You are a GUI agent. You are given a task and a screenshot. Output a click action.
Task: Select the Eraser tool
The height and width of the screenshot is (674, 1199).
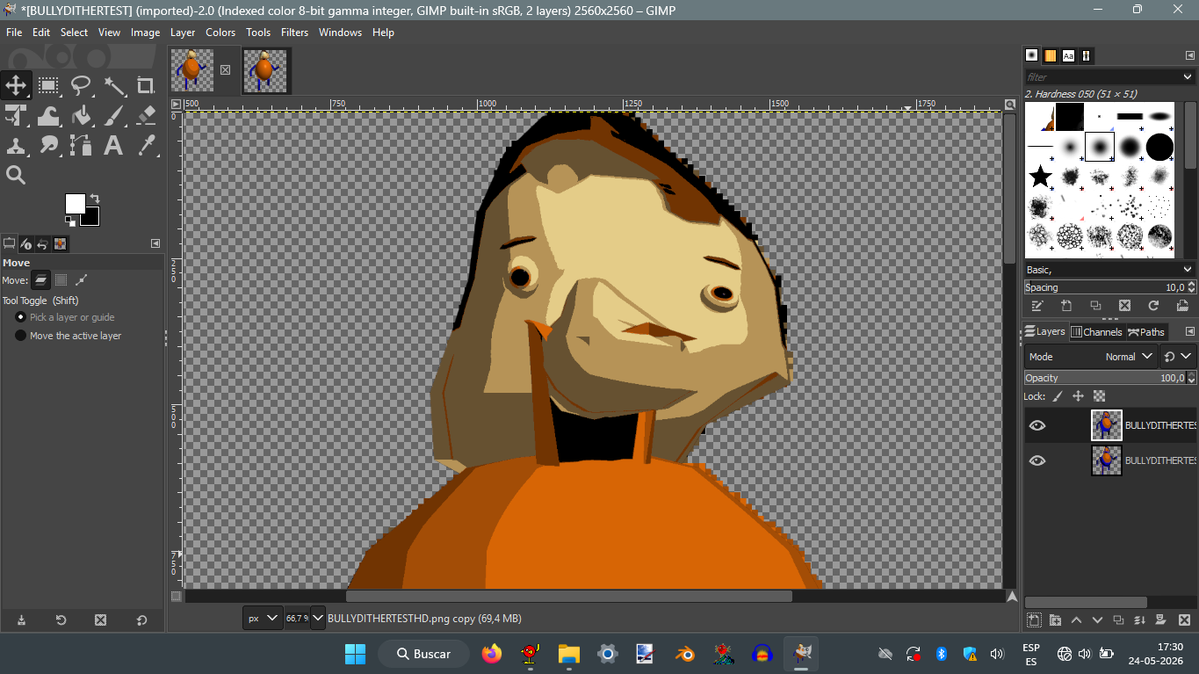(145, 116)
